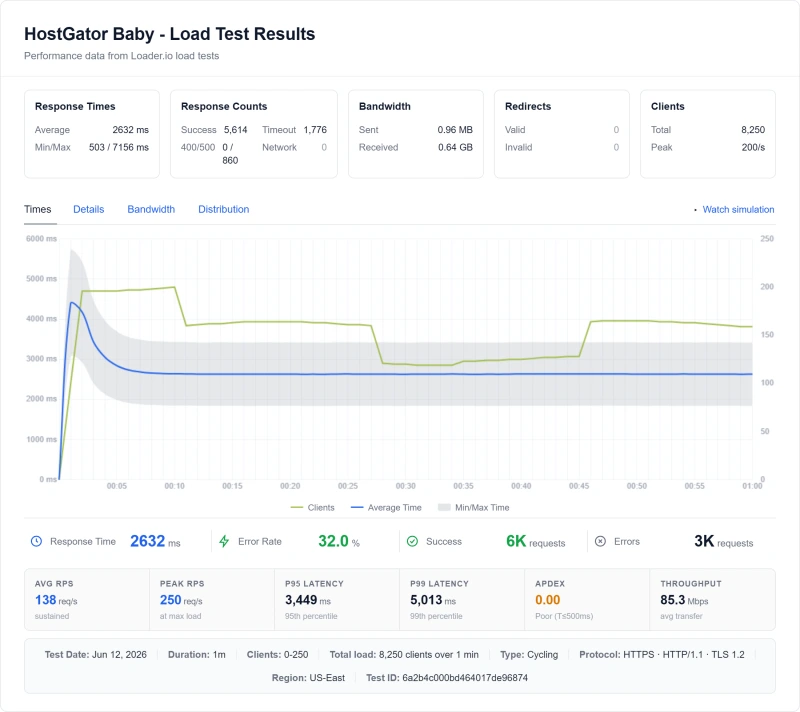Toggle the Average Time series in the legend
This screenshot has width=800, height=712.
(386, 507)
